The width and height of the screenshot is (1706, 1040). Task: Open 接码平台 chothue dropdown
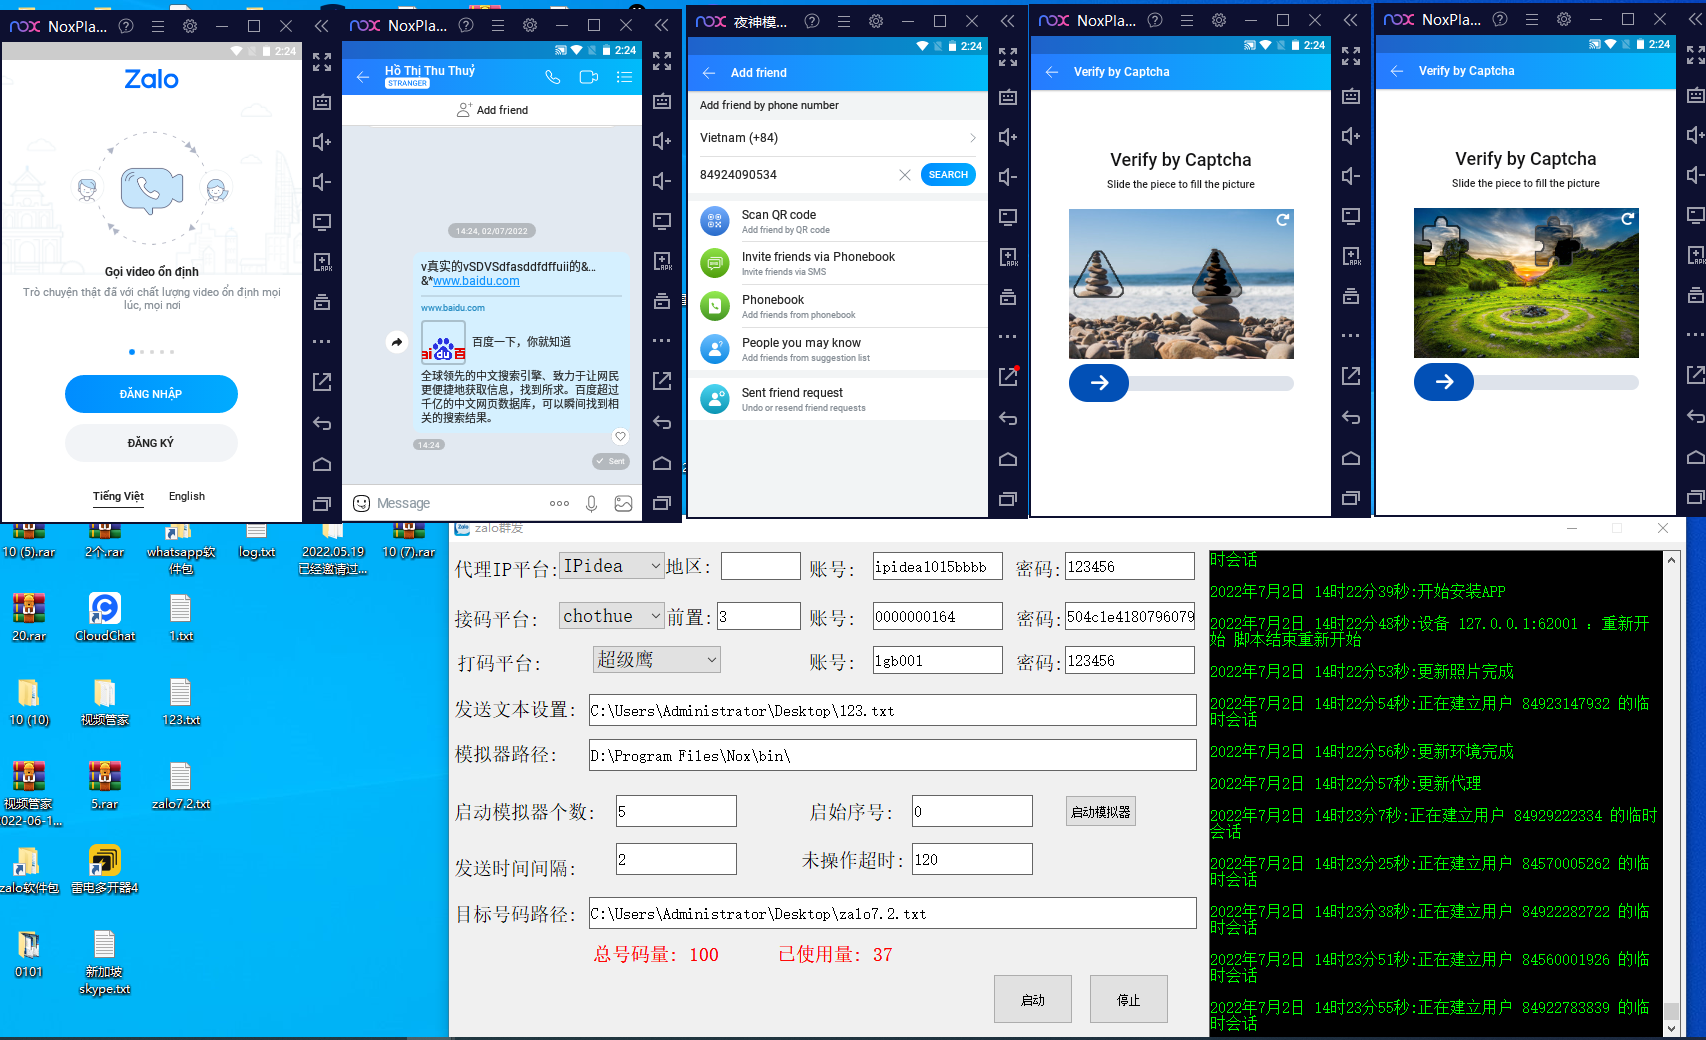click(611, 616)
